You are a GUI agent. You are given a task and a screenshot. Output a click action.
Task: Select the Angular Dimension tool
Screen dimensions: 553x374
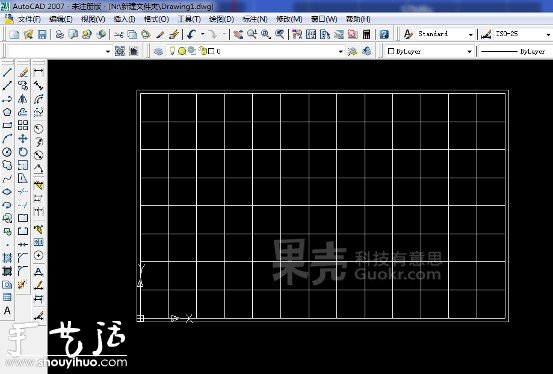pyautogui.click(x=38, y=169)
